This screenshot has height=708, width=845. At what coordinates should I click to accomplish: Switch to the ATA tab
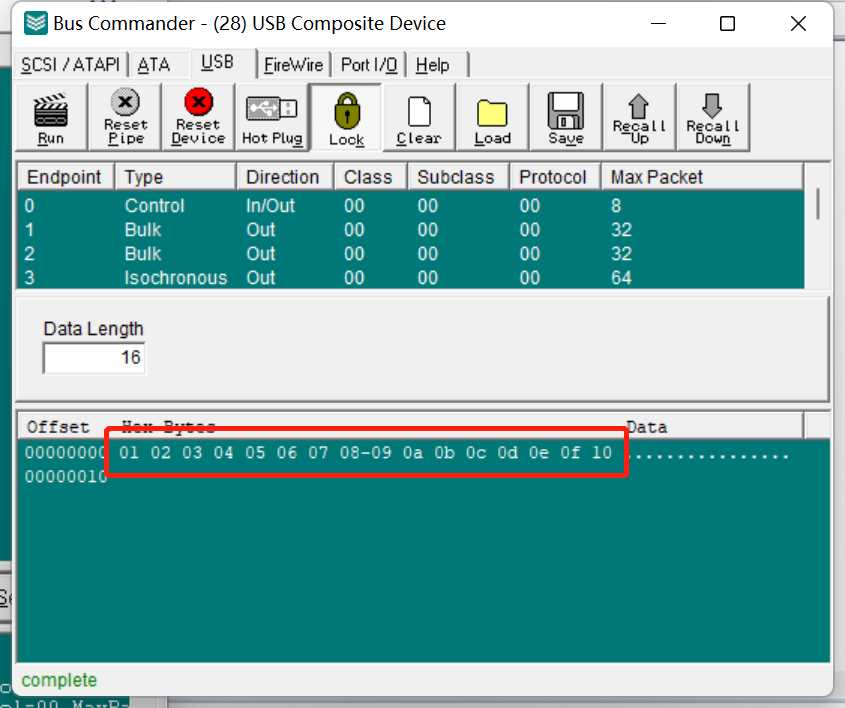pos(154,65)
